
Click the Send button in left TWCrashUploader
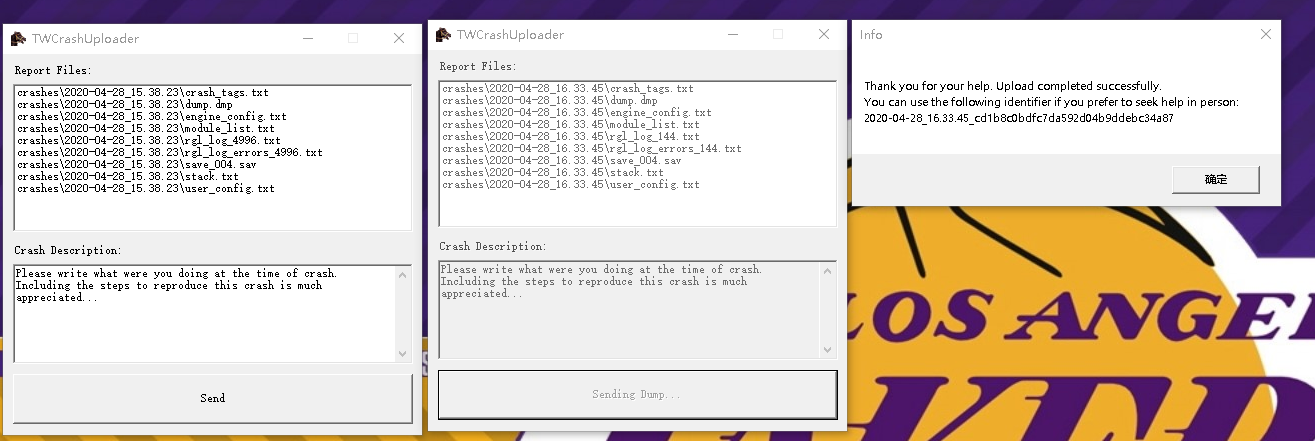[x=212, y=398]
